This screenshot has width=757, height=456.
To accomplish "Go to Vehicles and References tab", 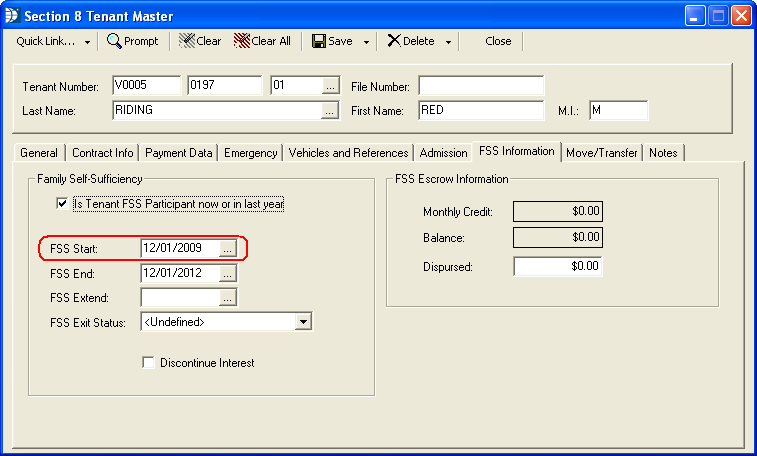I will point(349,153).
